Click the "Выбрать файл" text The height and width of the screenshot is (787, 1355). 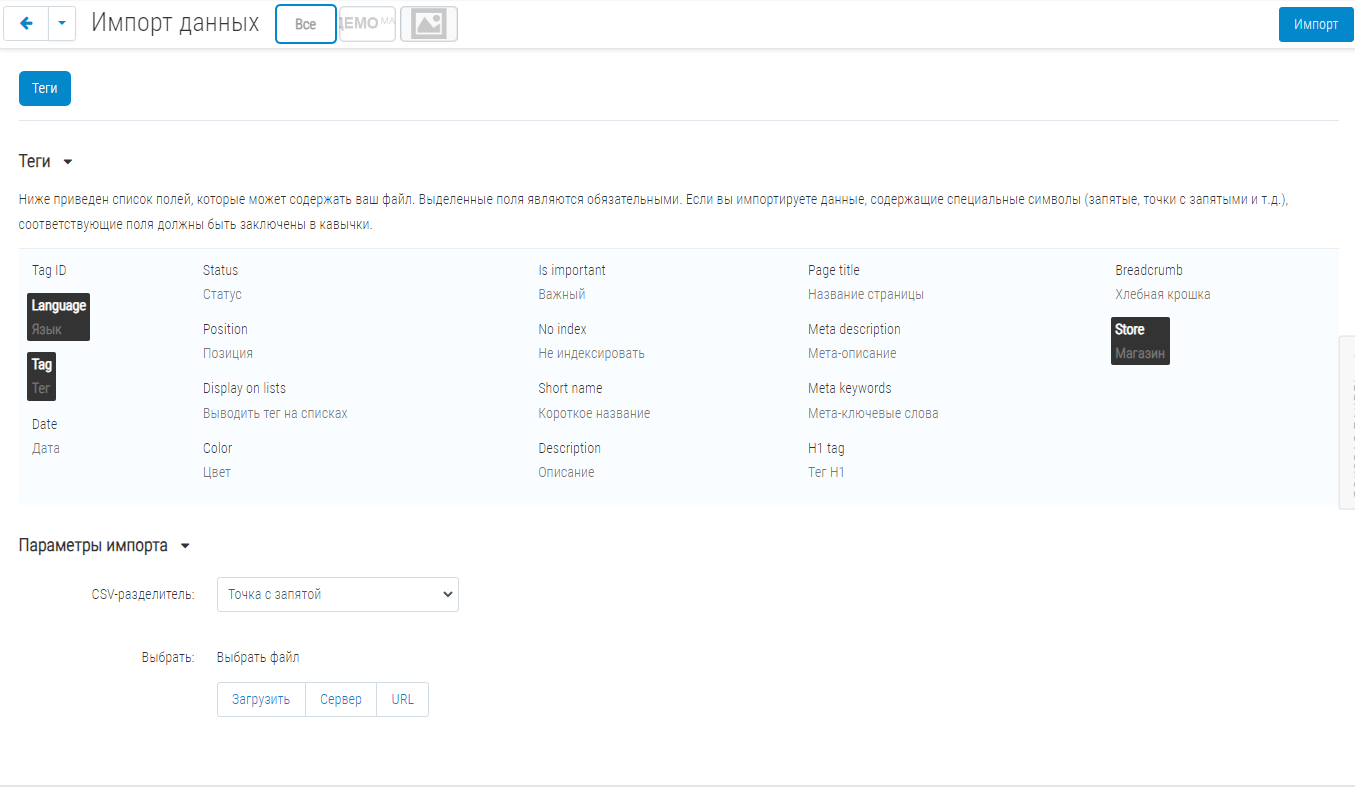click(x=258, y=657)
